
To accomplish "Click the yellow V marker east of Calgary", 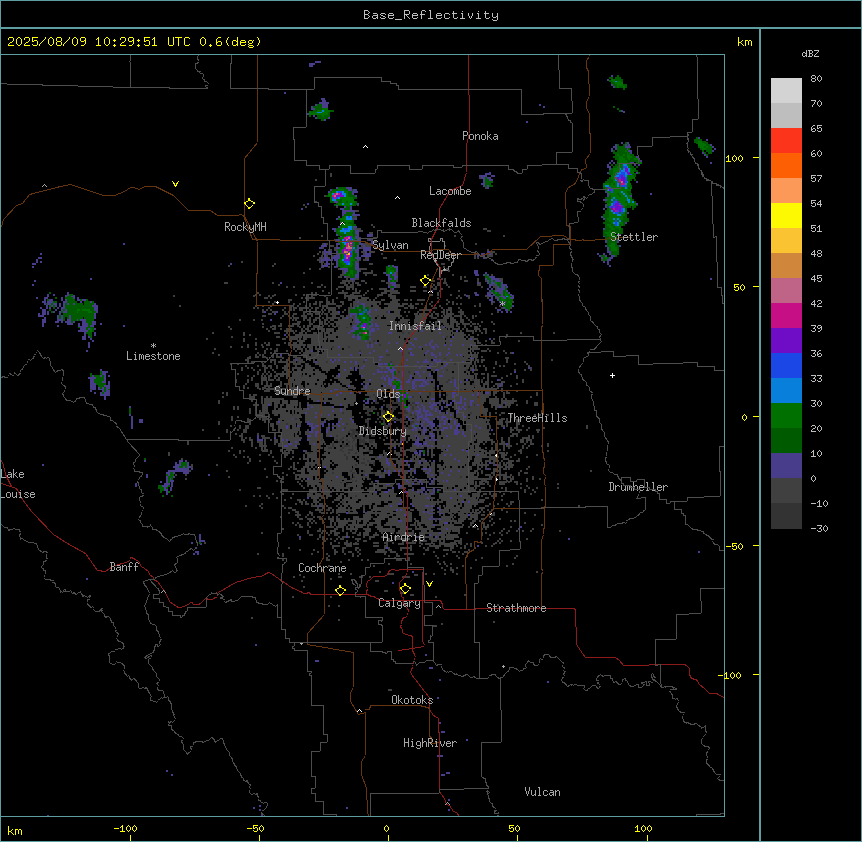I will click(x=429, y=584).
